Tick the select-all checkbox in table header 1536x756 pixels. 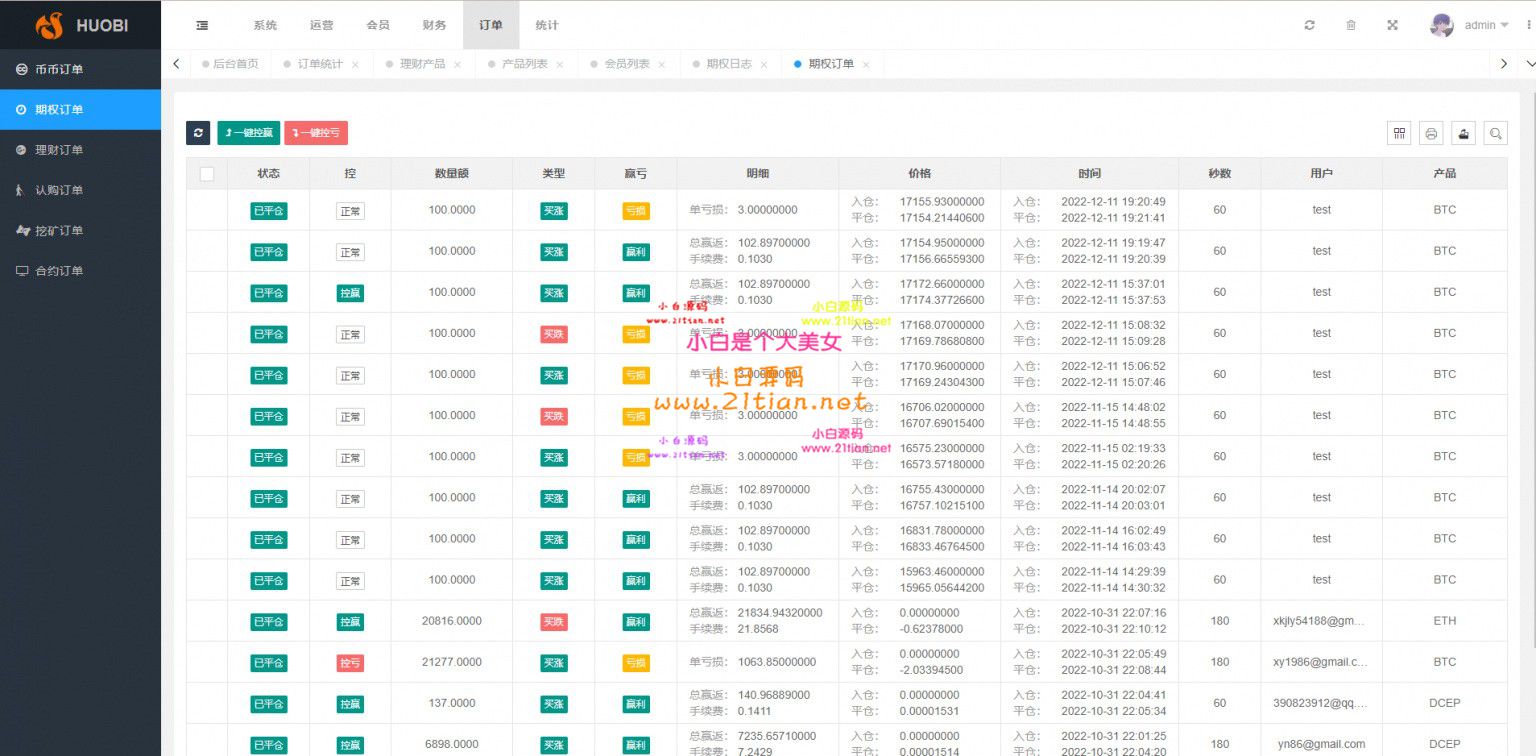pyautogui.click(x=207, y=174)
